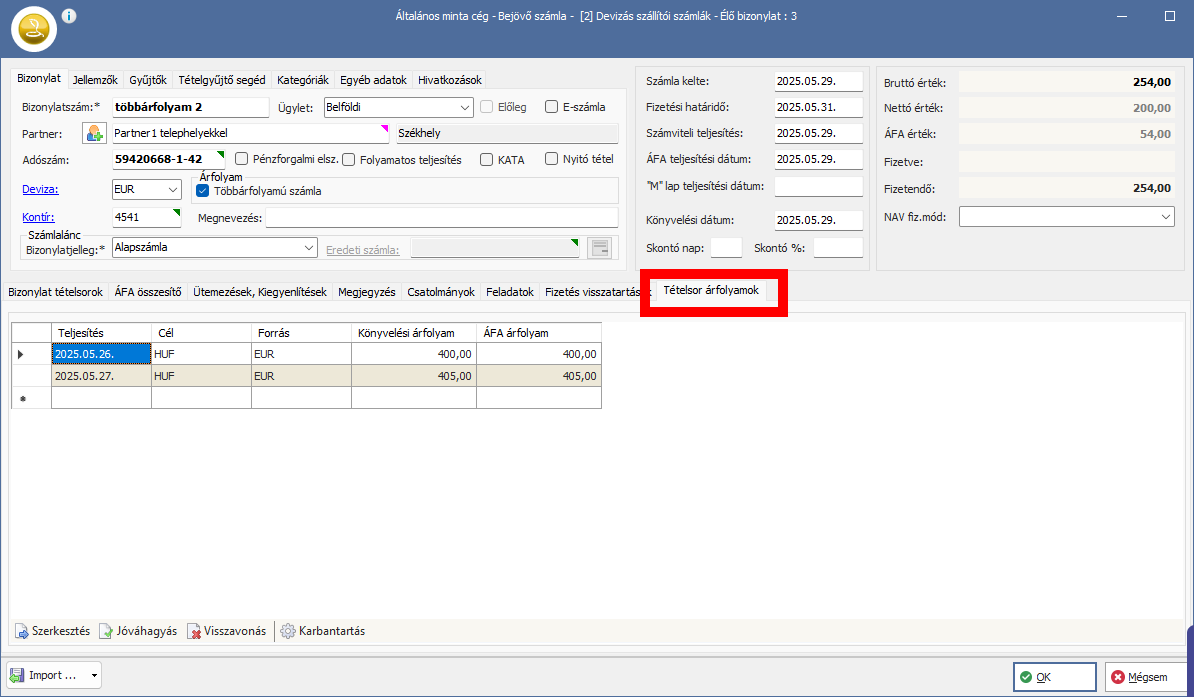Select the current row indicator arrow

click(x=21, y=354)
